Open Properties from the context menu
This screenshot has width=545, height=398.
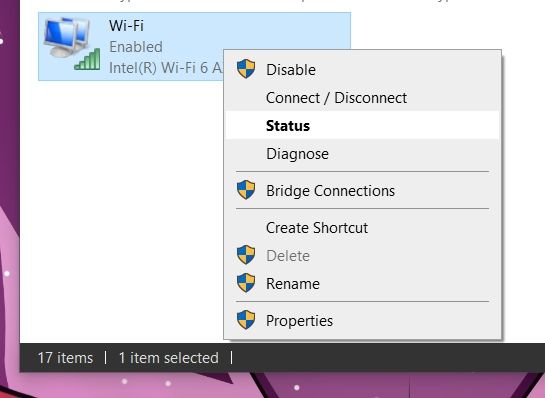click(x=362, y=320)
